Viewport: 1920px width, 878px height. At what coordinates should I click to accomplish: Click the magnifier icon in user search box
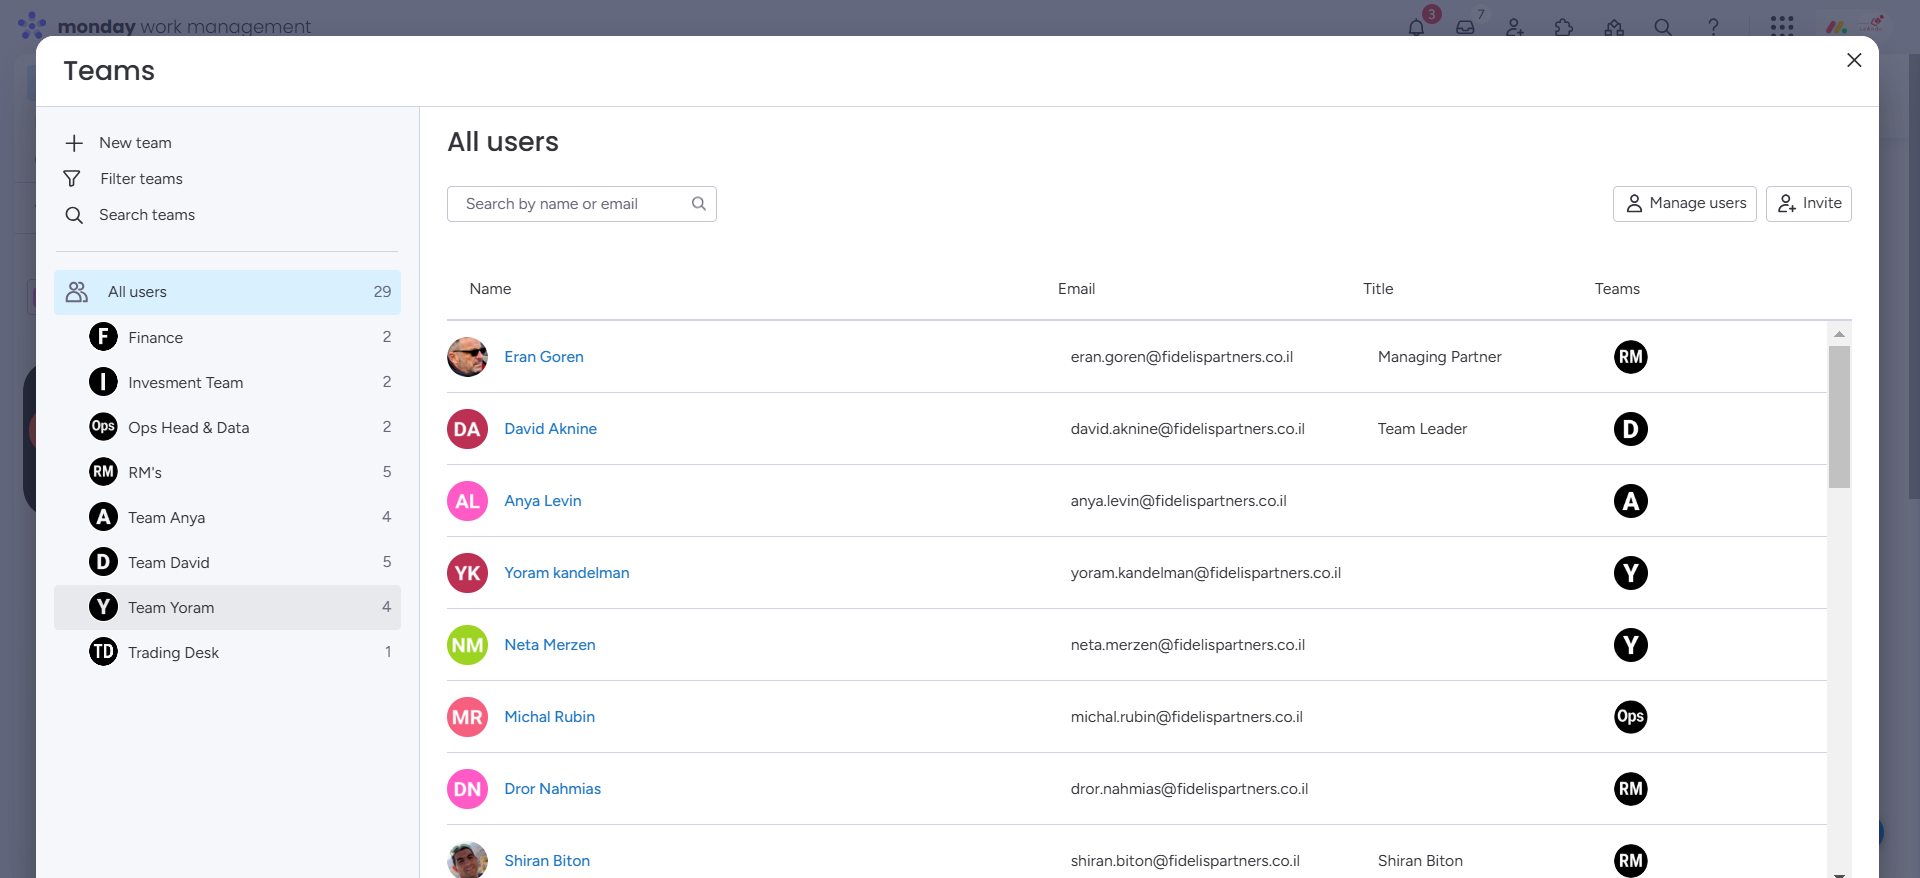699,204
